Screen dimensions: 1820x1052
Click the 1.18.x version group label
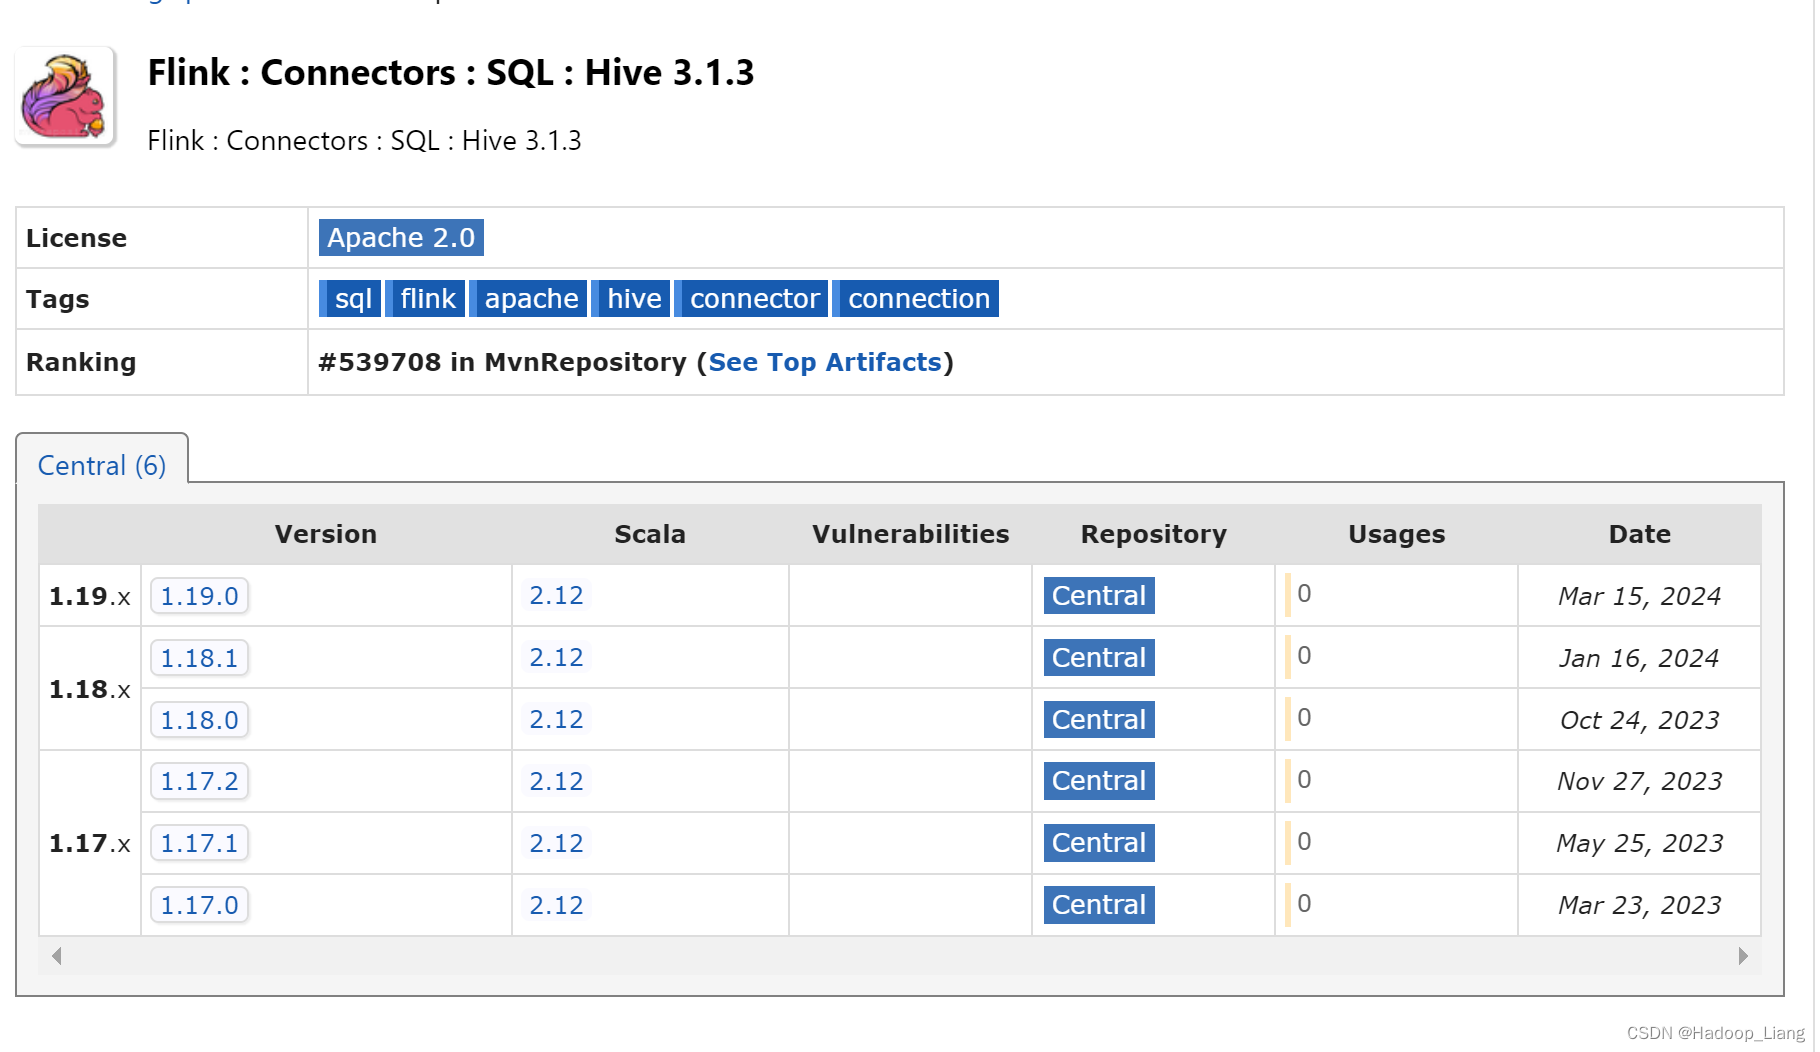pos(90,689)
